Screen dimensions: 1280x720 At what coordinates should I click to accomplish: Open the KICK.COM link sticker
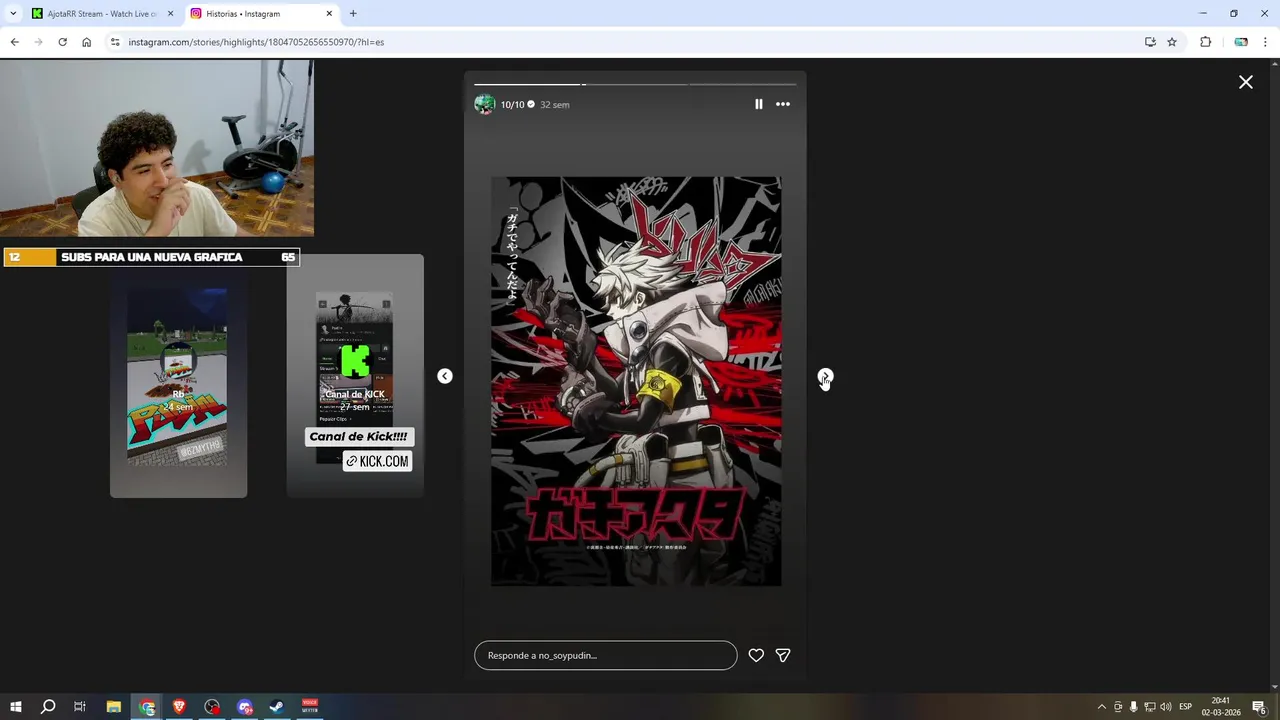[x=378, y=461]
